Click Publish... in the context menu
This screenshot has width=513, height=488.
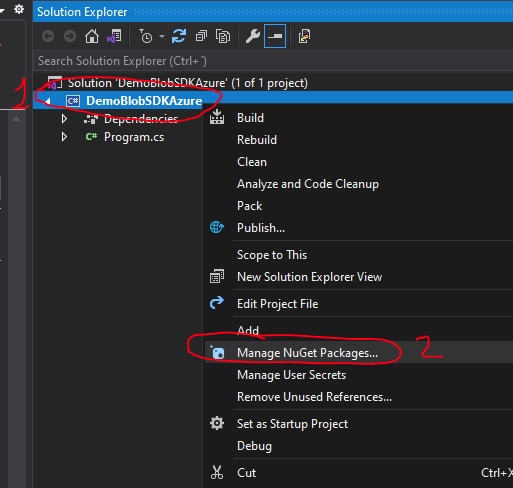point(261,228)
